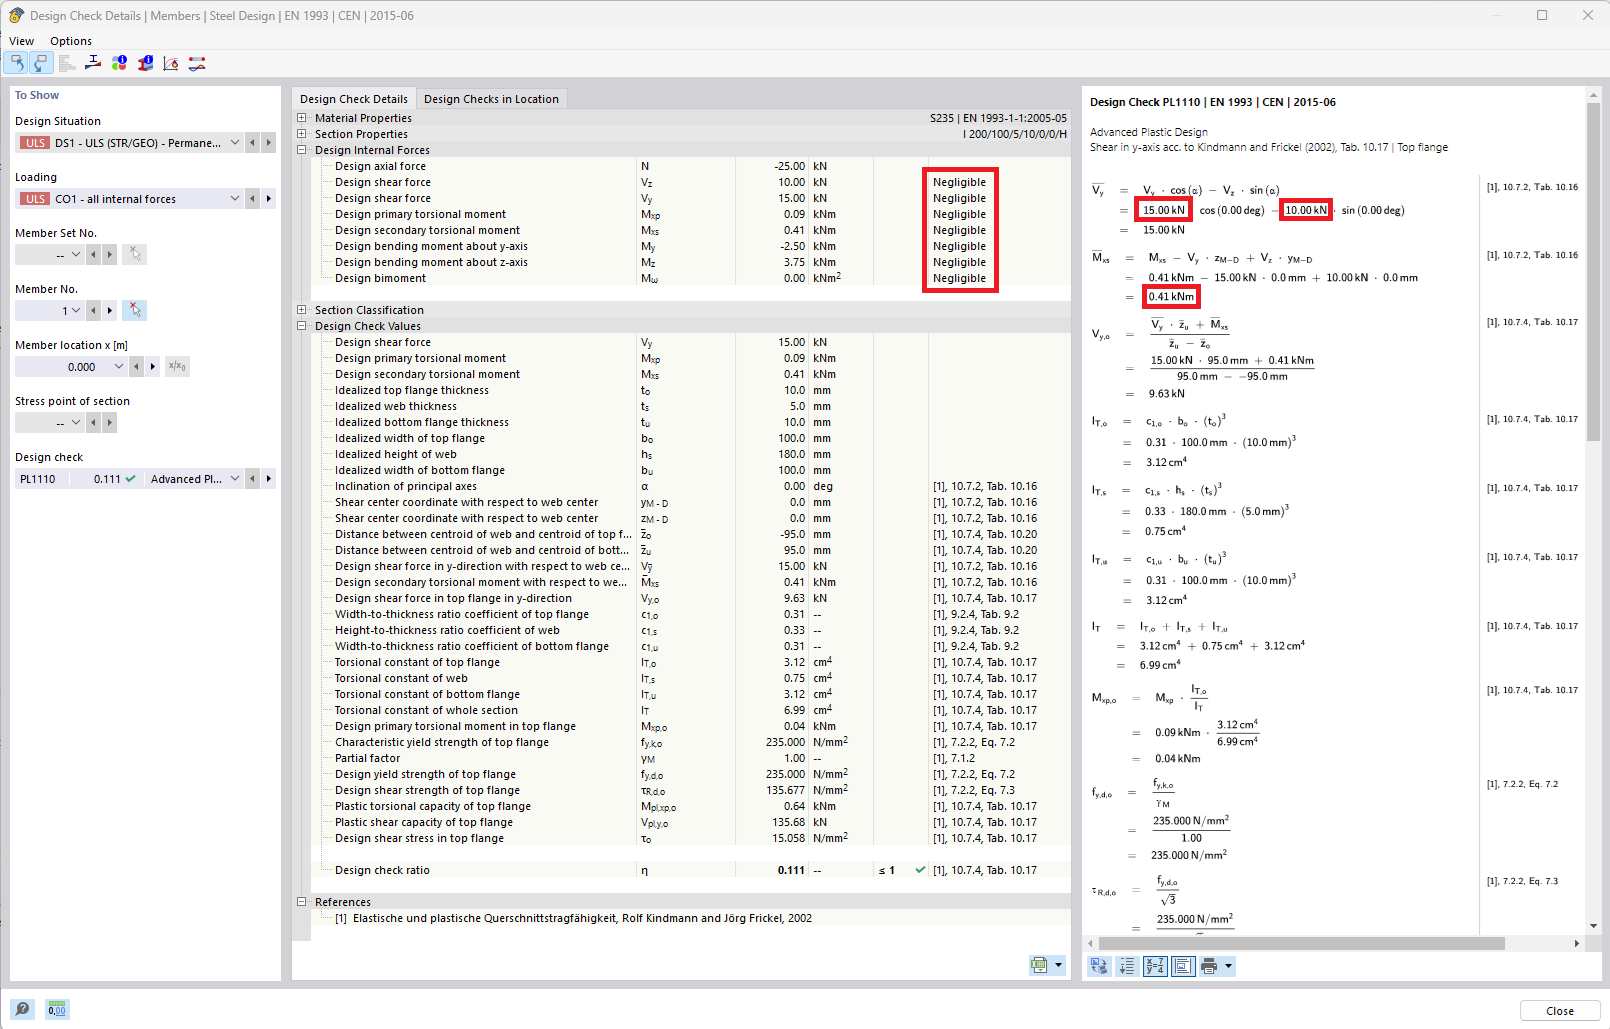The image size is (1610, 1029).
Task: Open the red I-beam section info icon
Action: point(145,63)
